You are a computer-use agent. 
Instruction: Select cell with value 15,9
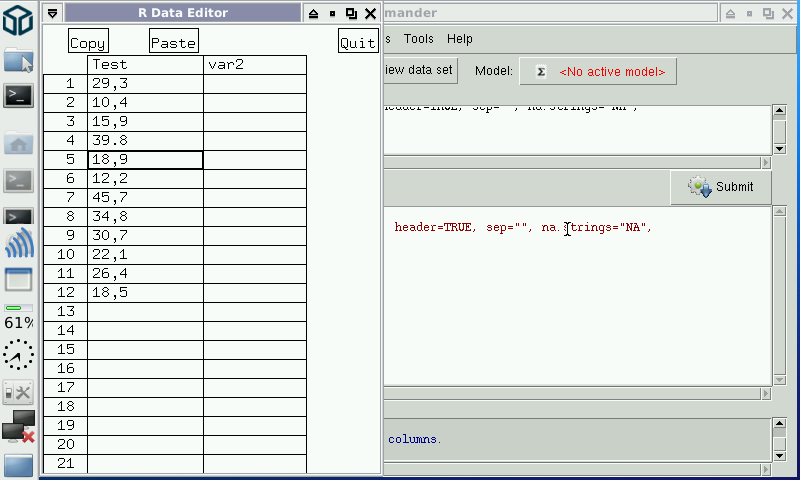145,121
